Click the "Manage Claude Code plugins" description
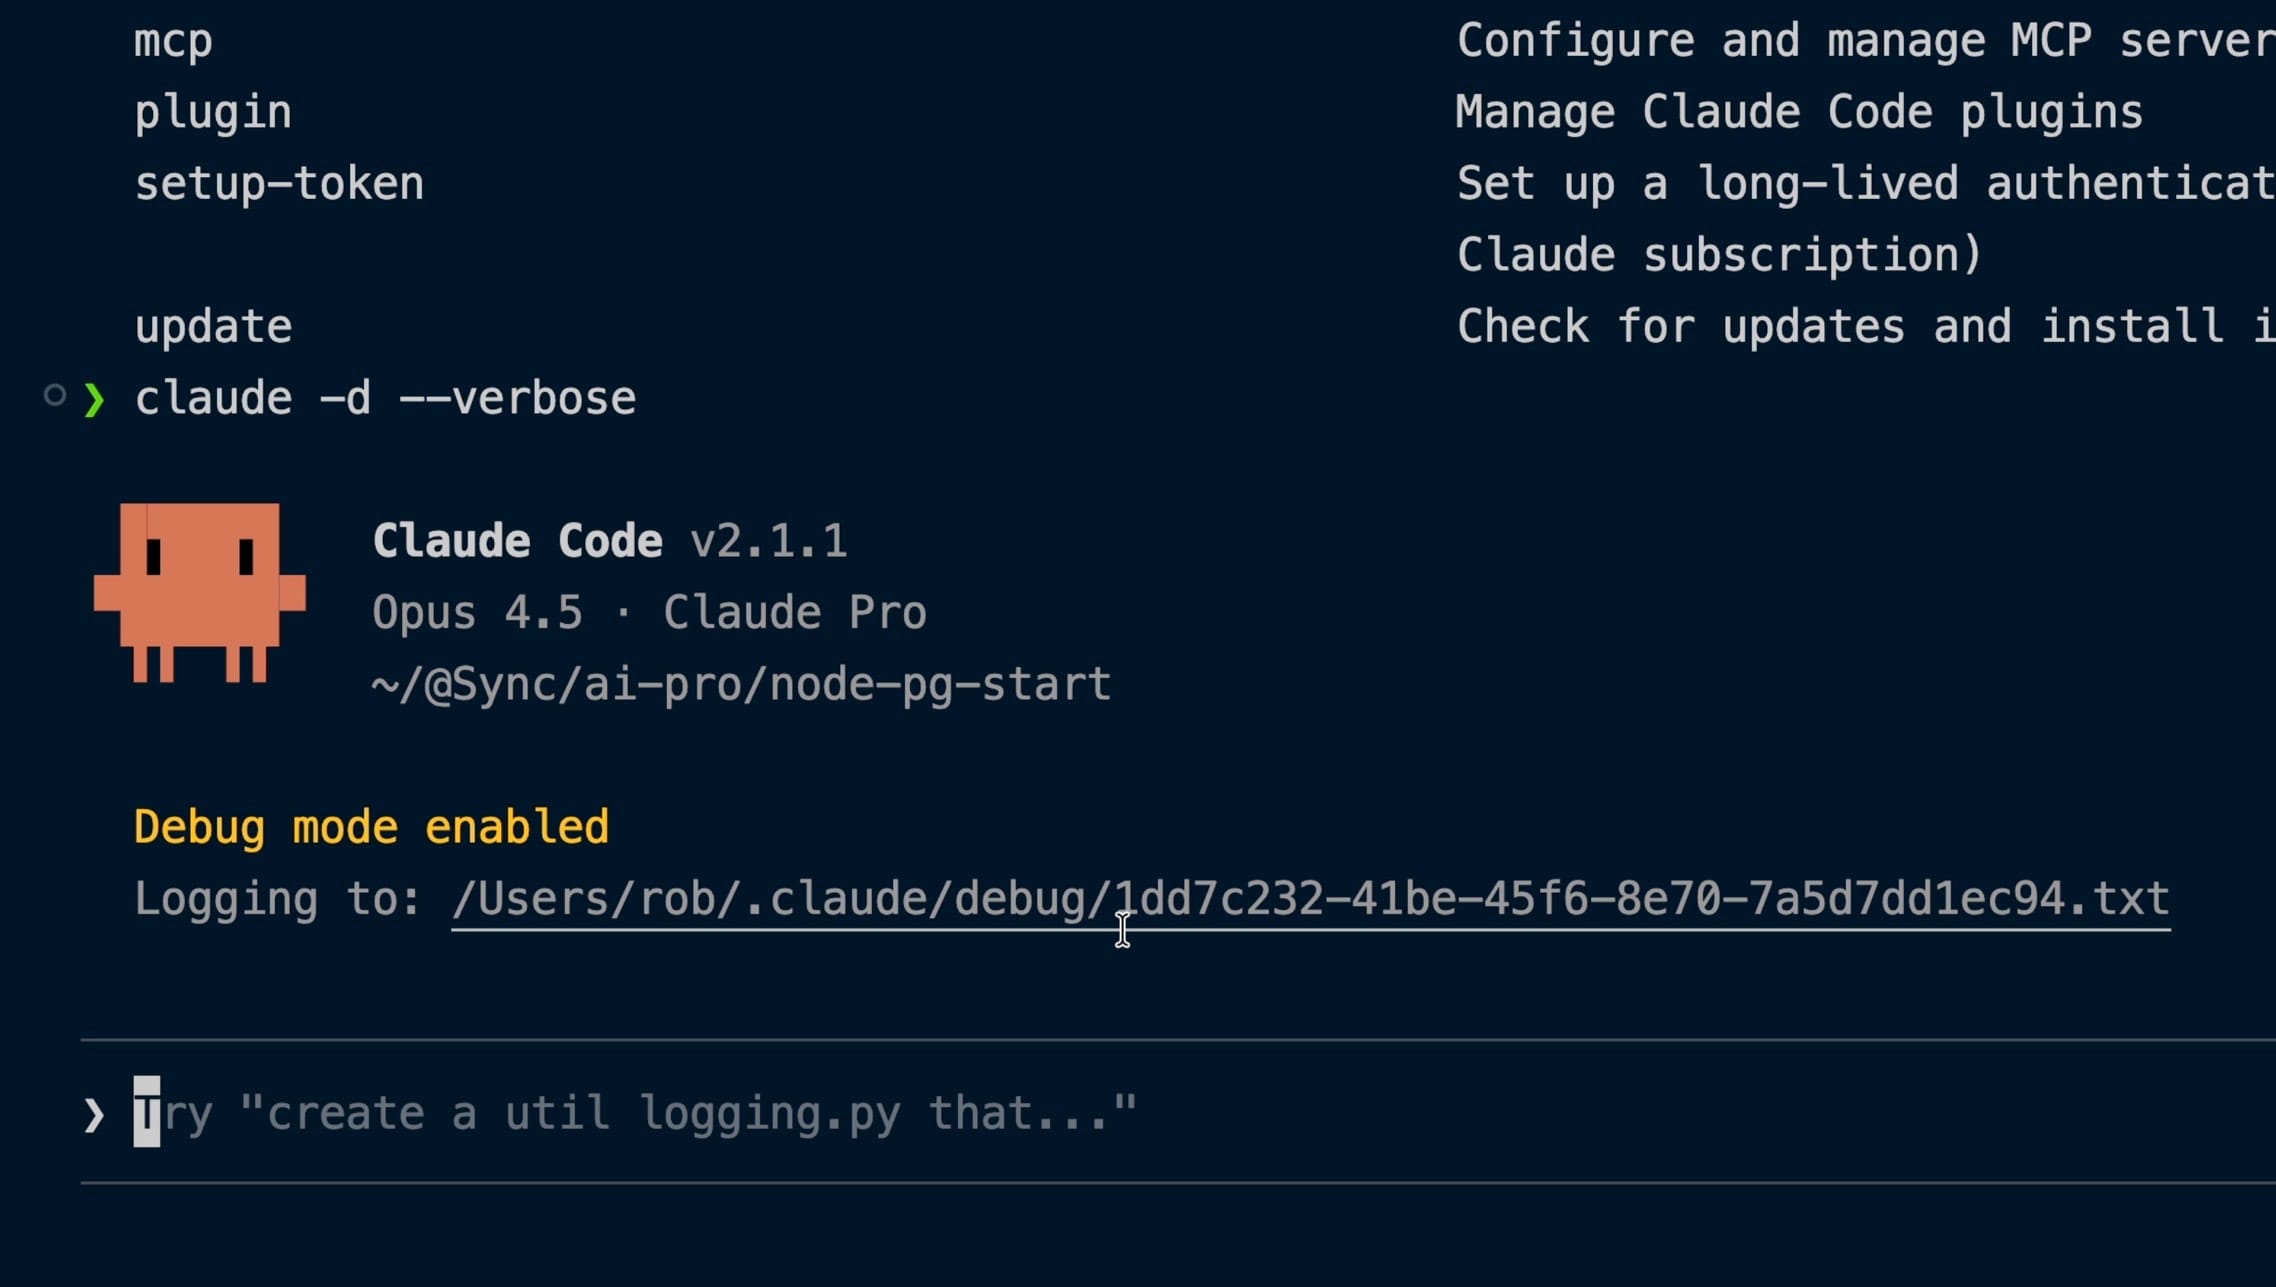 [x=1798, y=112]
